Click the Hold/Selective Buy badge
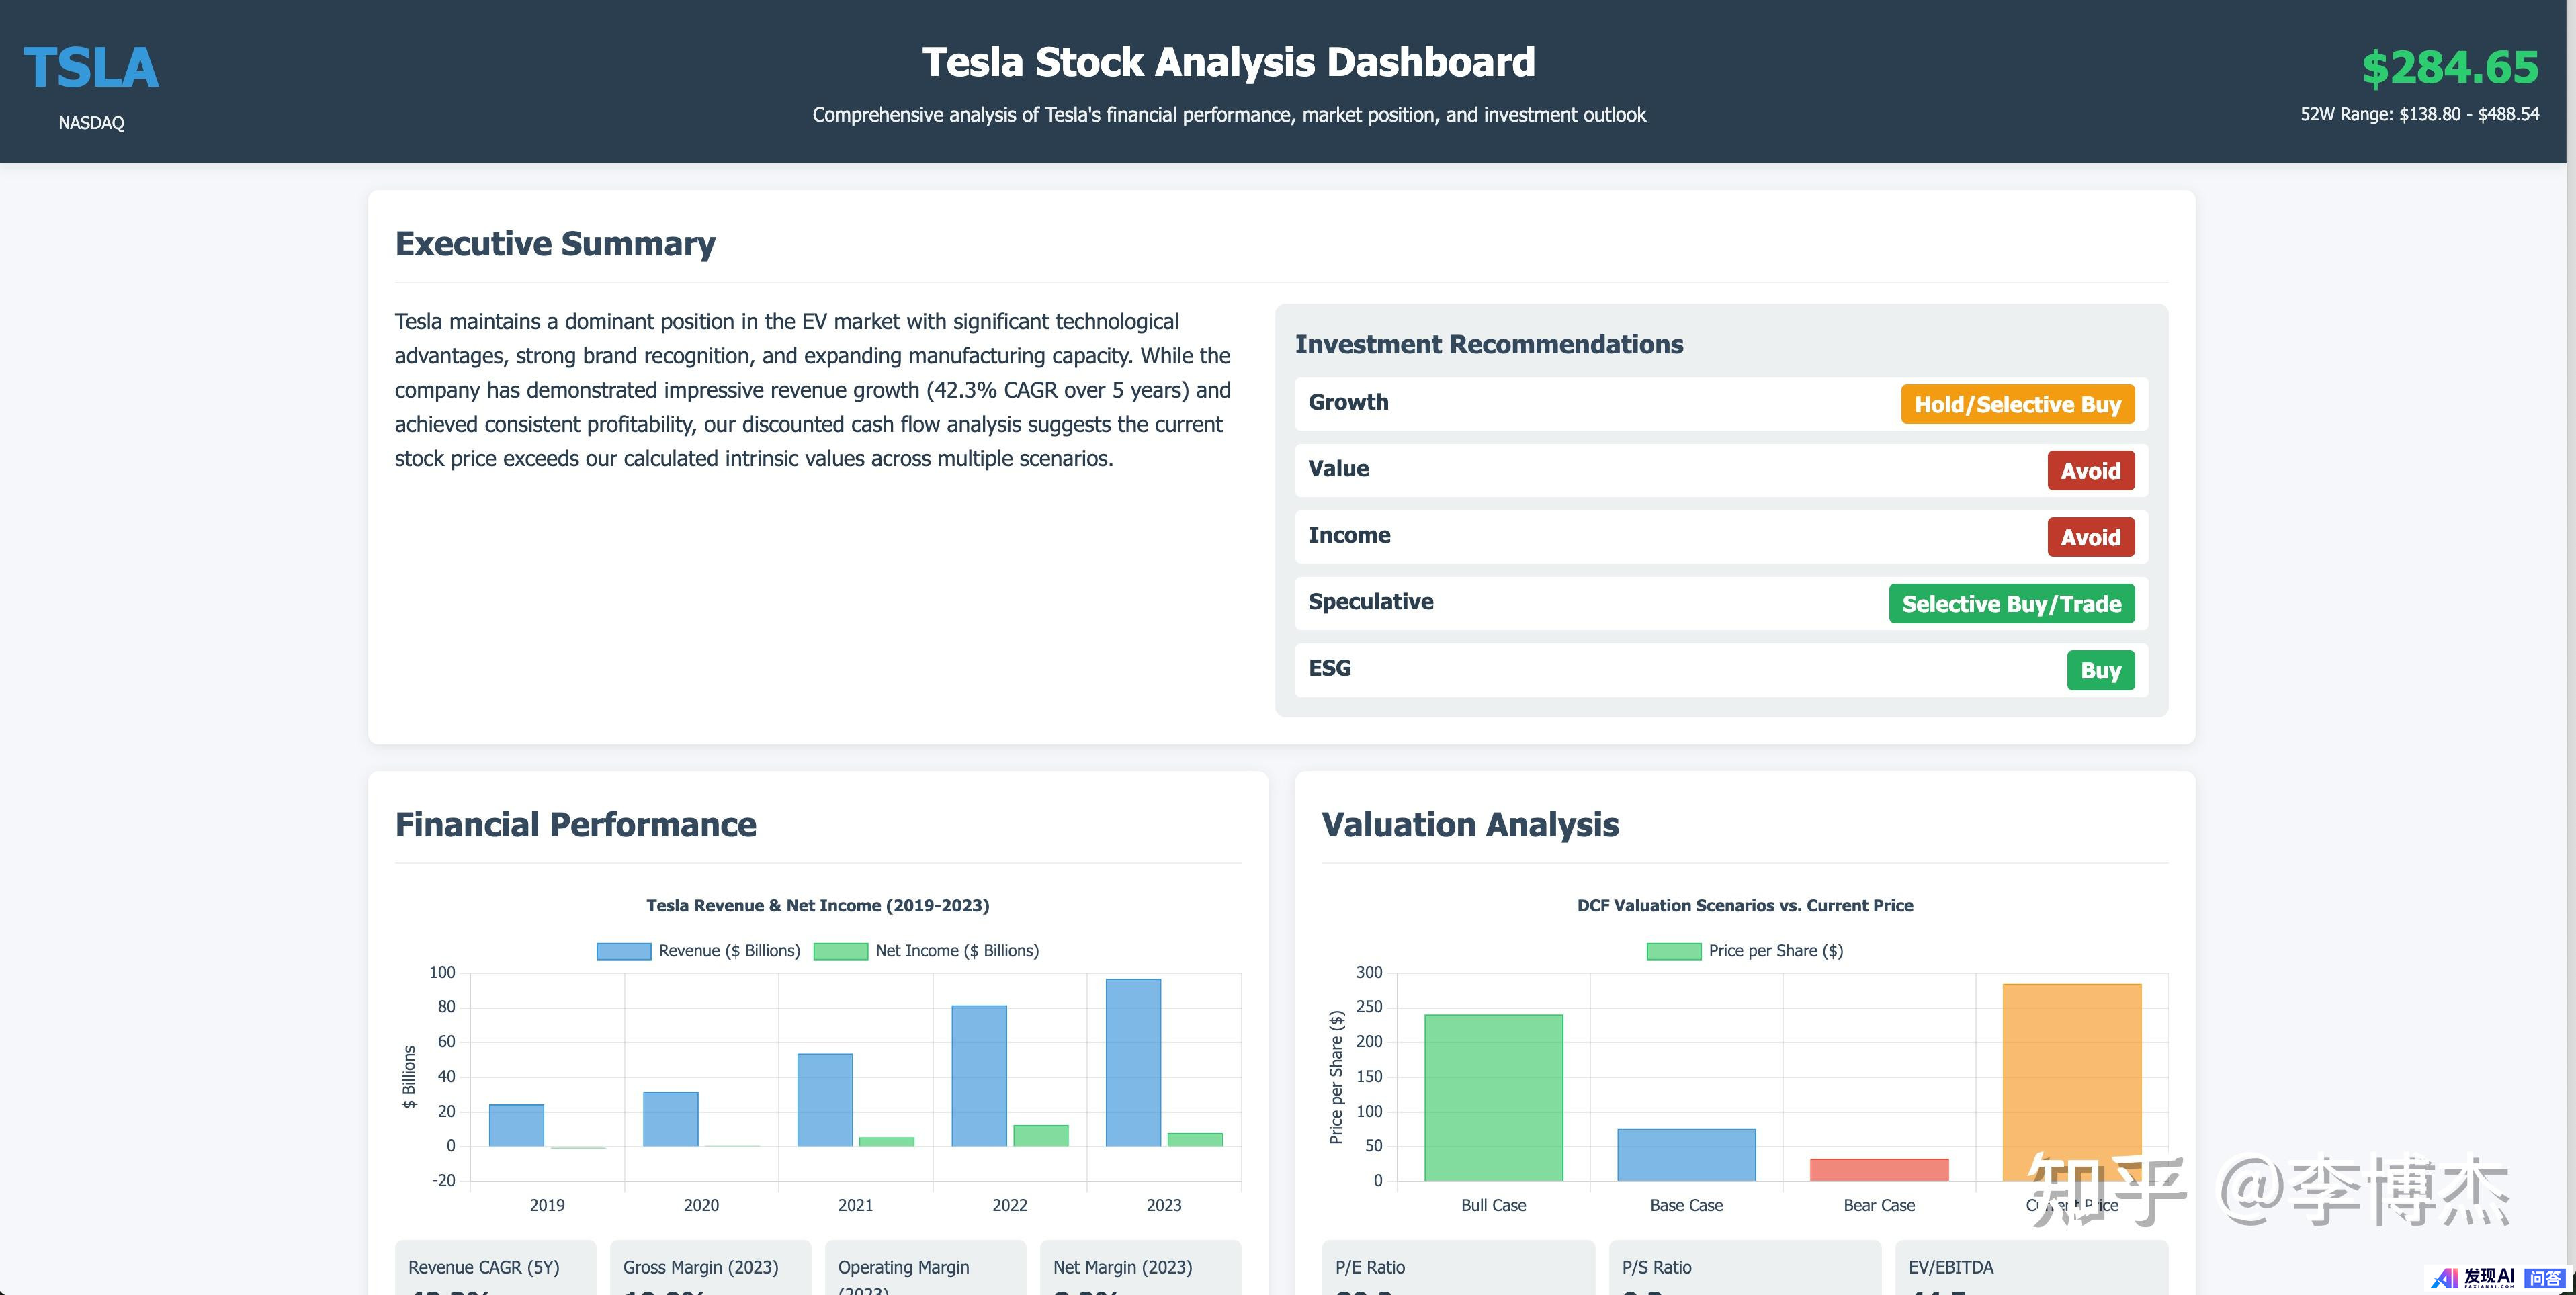This screenshot has width=2576, height=1295. [x=2016, y=404]
